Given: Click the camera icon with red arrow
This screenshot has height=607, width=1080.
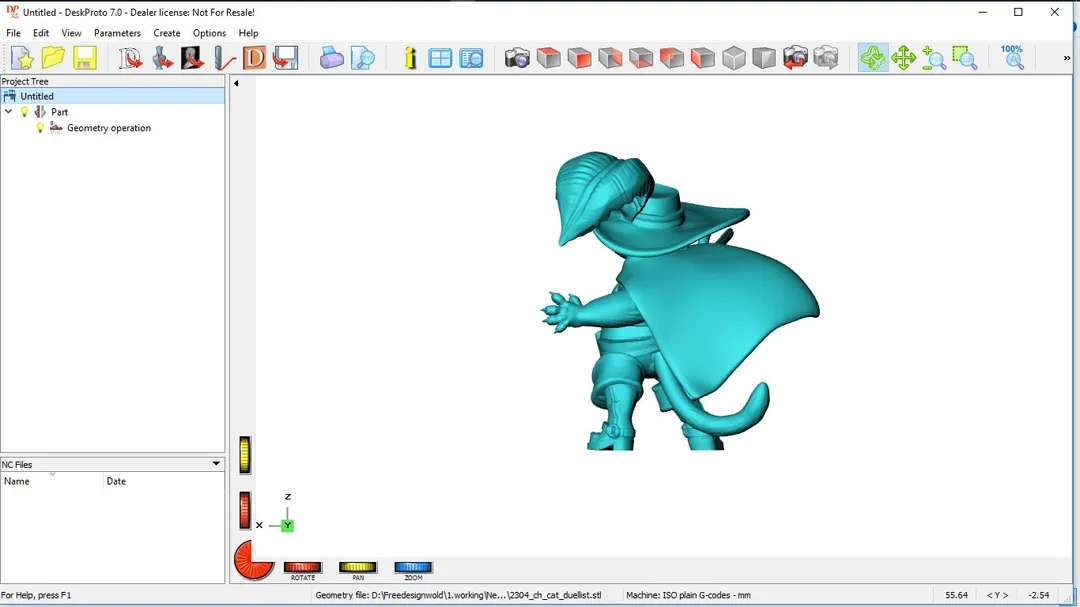Looking at the screenshot, I should [795, 58].
